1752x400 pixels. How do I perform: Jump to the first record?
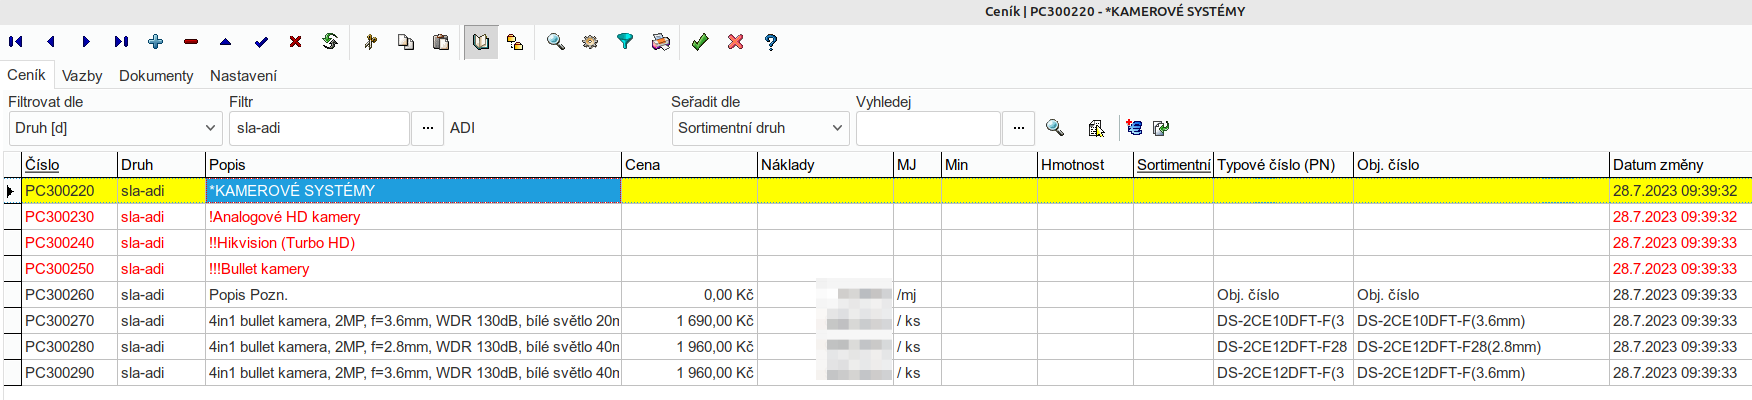pyautogui.click(x=16, y=42)
